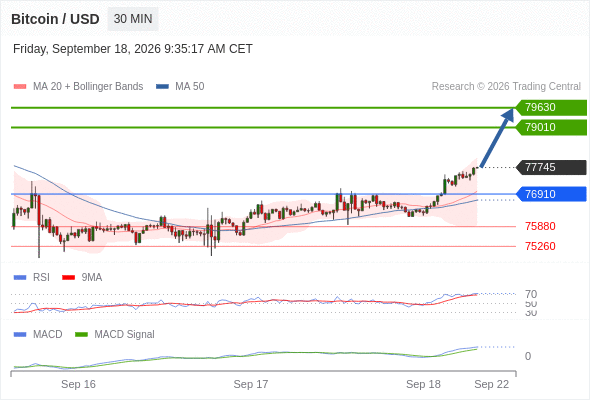590x400 pixels.
Task: Click the MA 20 + Bollinger Bands legend swatch
Action: point(20,87)
